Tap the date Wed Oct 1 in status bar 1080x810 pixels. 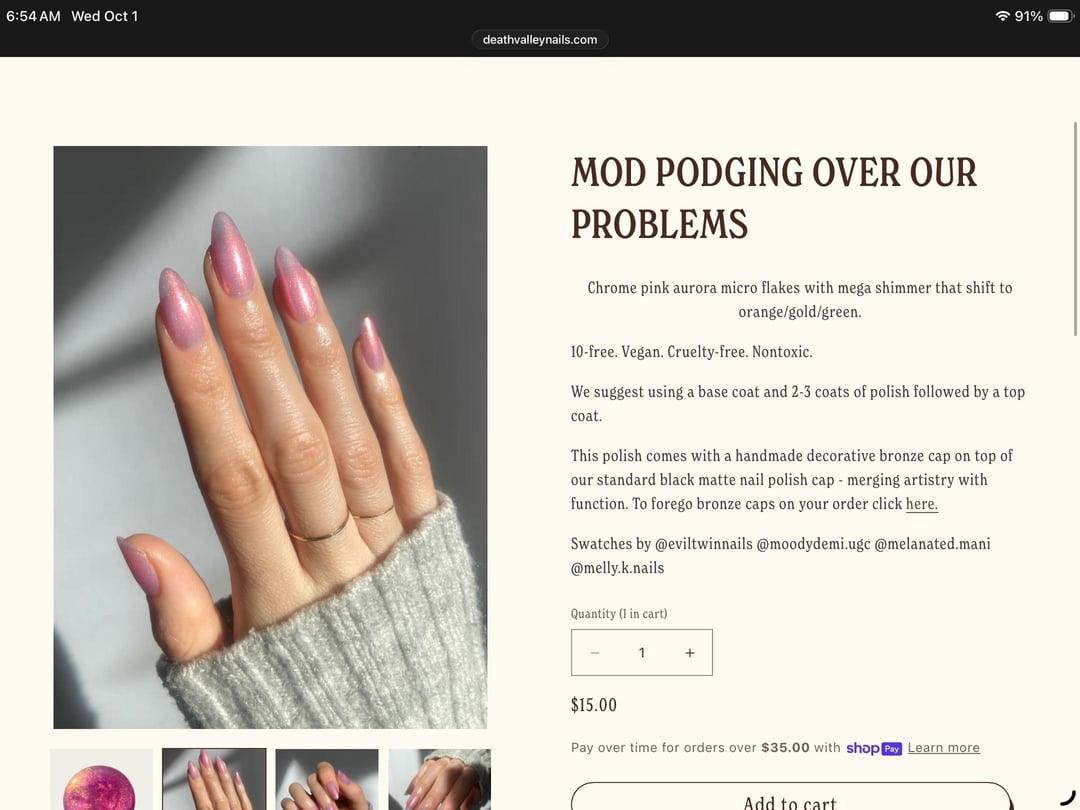click(105, 16)
